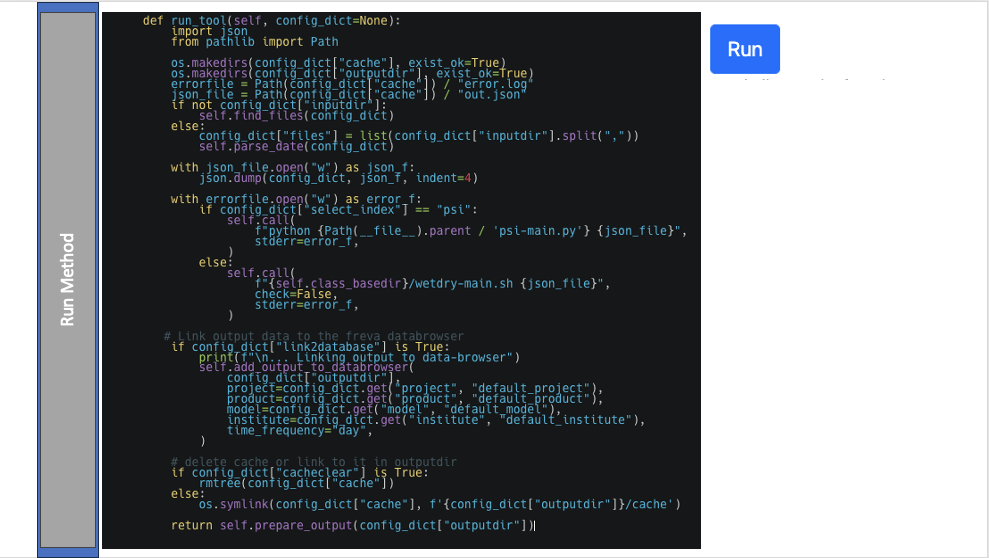Click the 'rmtree(config_dict["cache"])' line

(297, 482)
